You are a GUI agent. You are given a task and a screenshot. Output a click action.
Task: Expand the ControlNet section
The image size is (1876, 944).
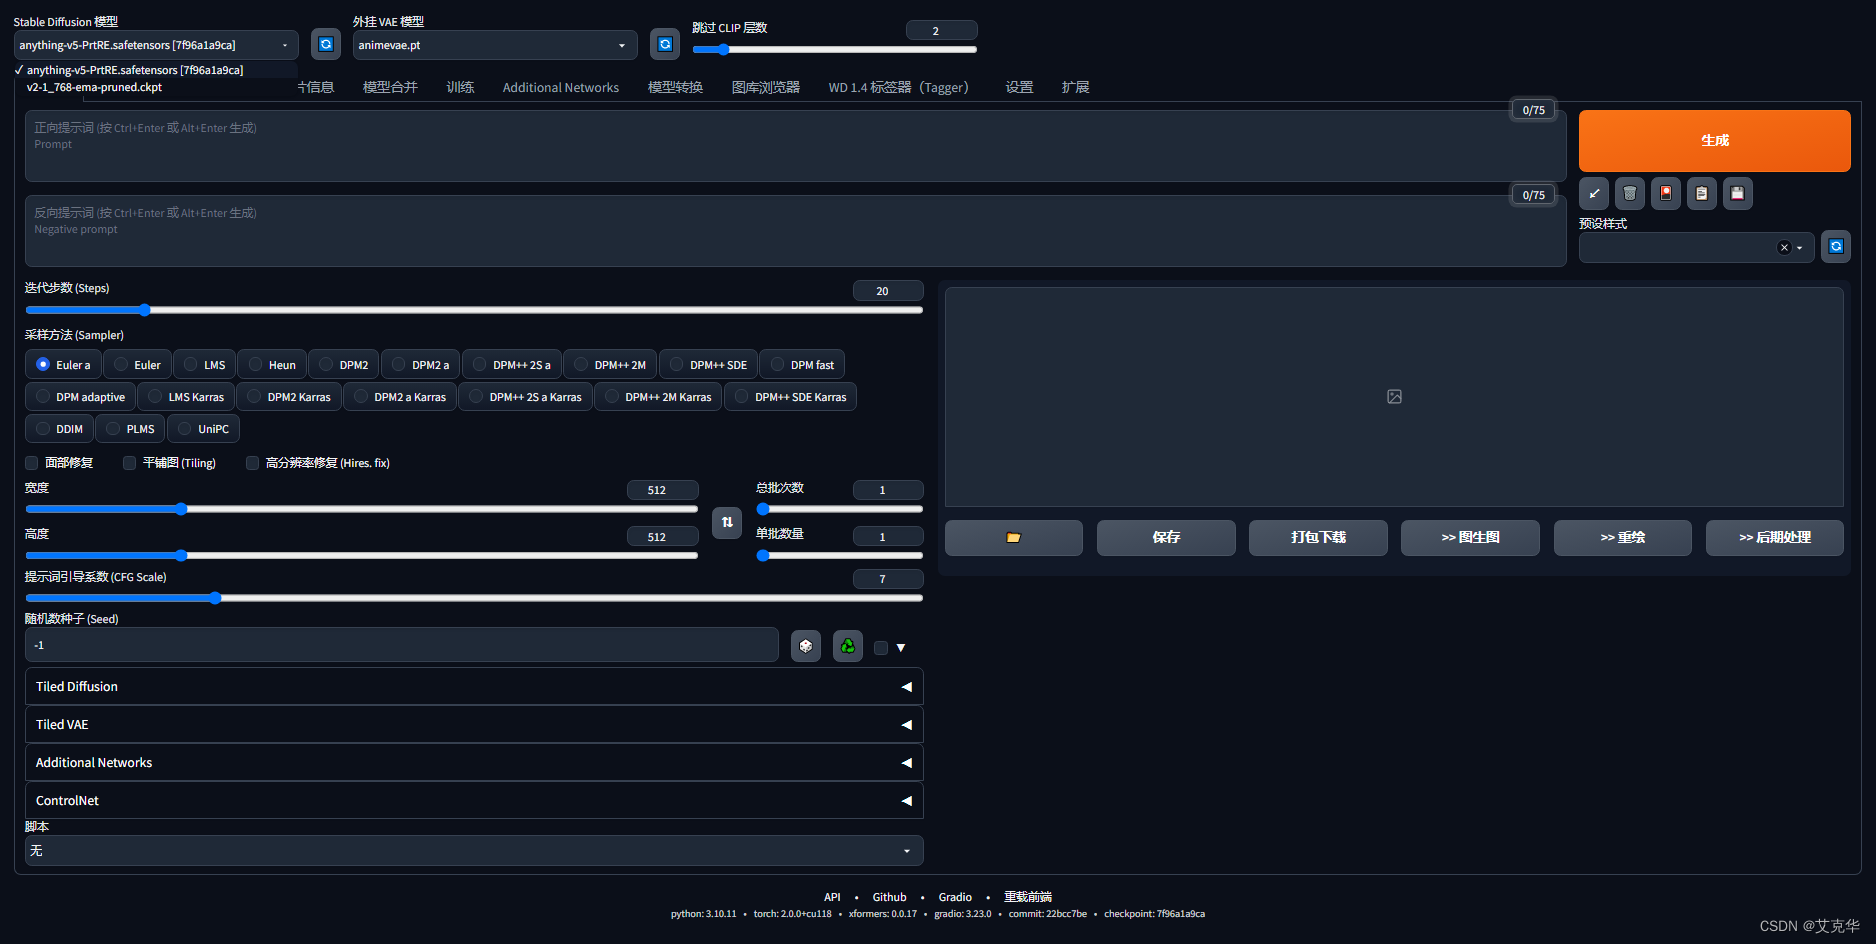coord(474,801)
